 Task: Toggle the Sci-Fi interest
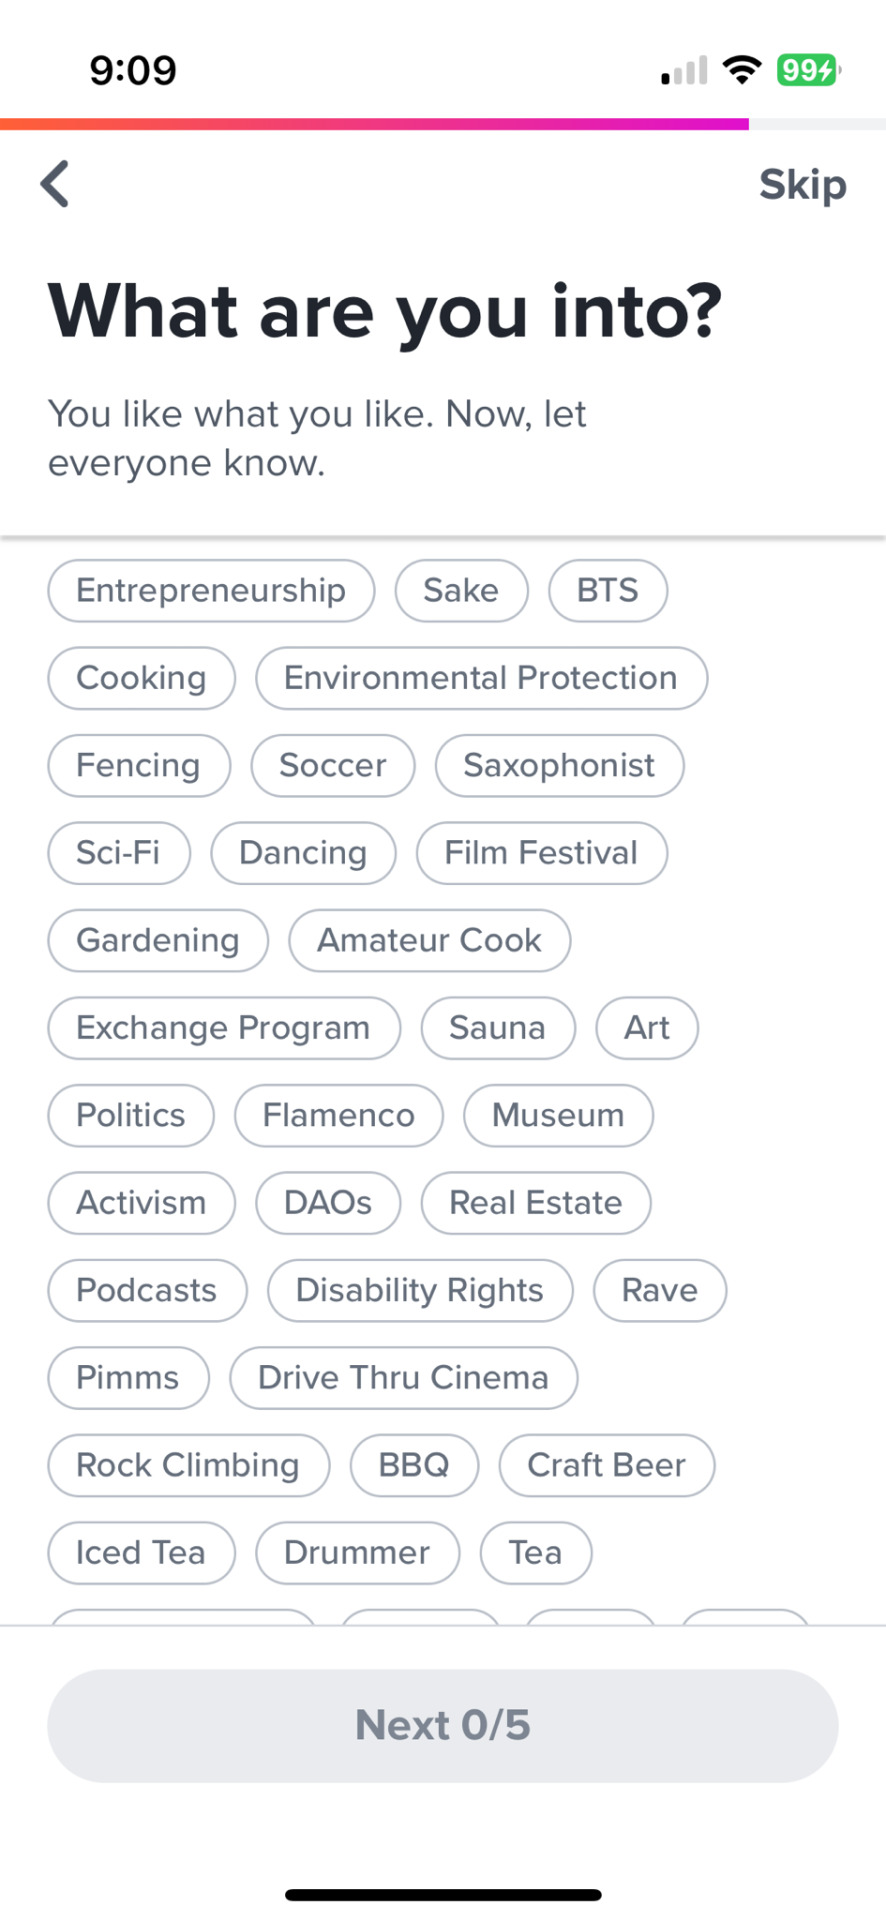pos(118,853)
